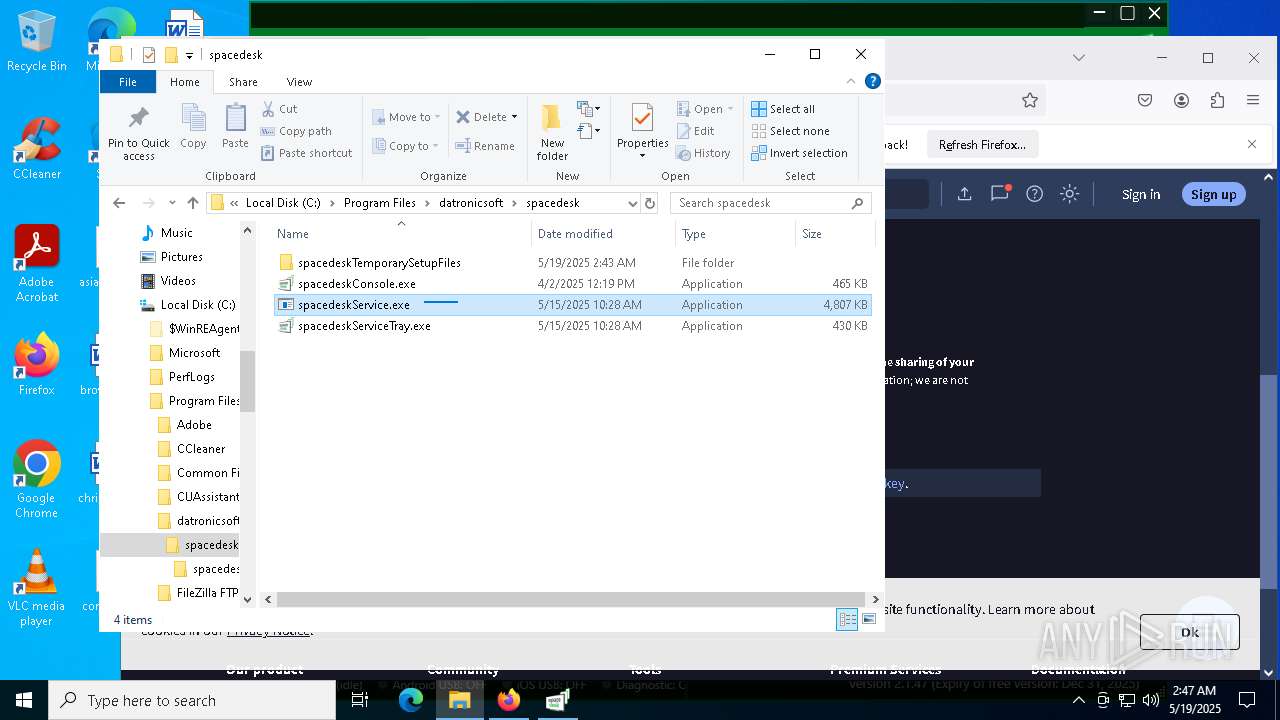Click Select none
The height and width of the screenshot is (720, 1280).
[790, 131]
